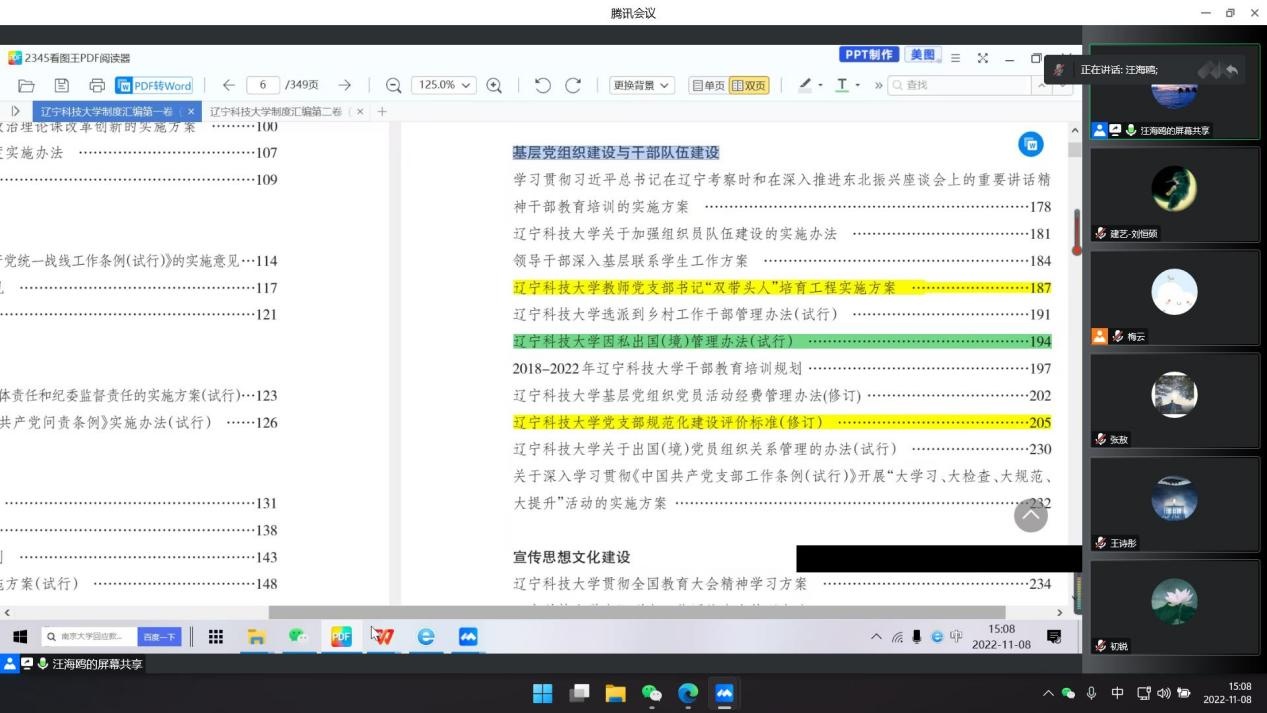
Task: Rotate page counterclockwise
Action: click(x=543, y=86)
